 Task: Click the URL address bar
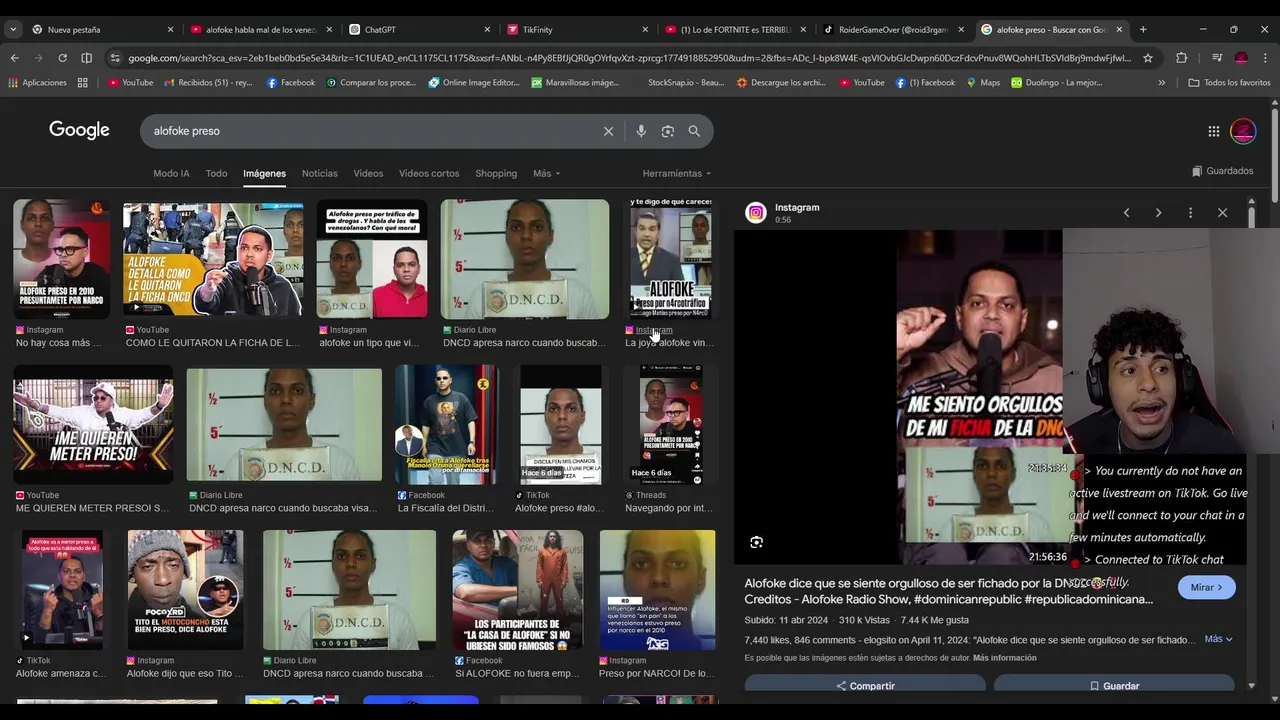tap(629, 58)
